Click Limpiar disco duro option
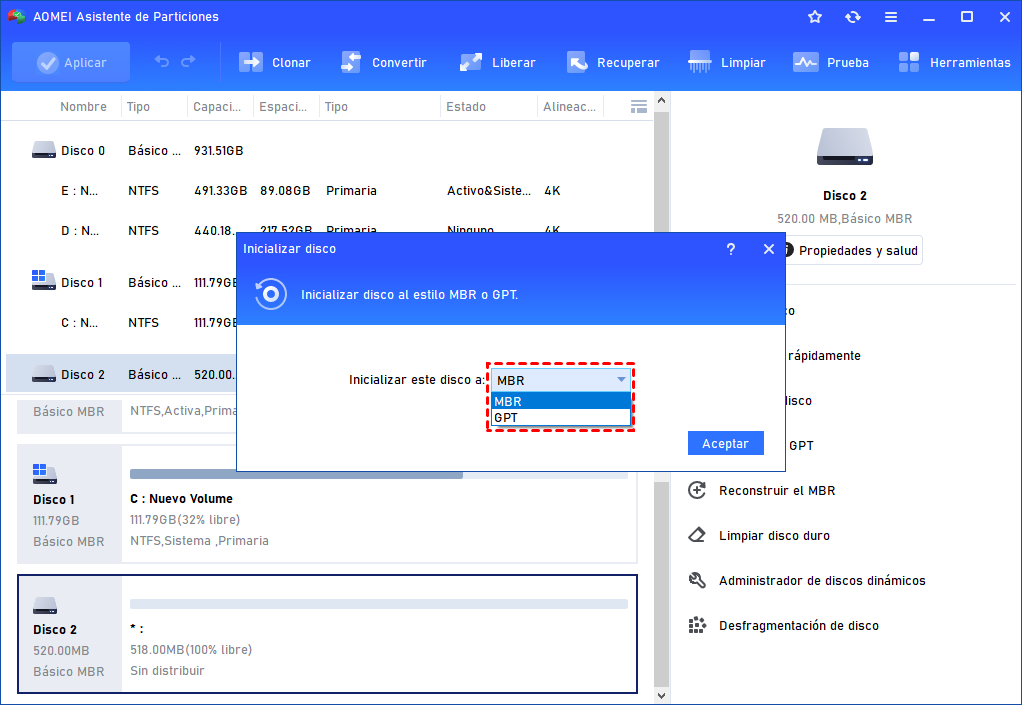 pyautogui.click(x=774, y=536)
